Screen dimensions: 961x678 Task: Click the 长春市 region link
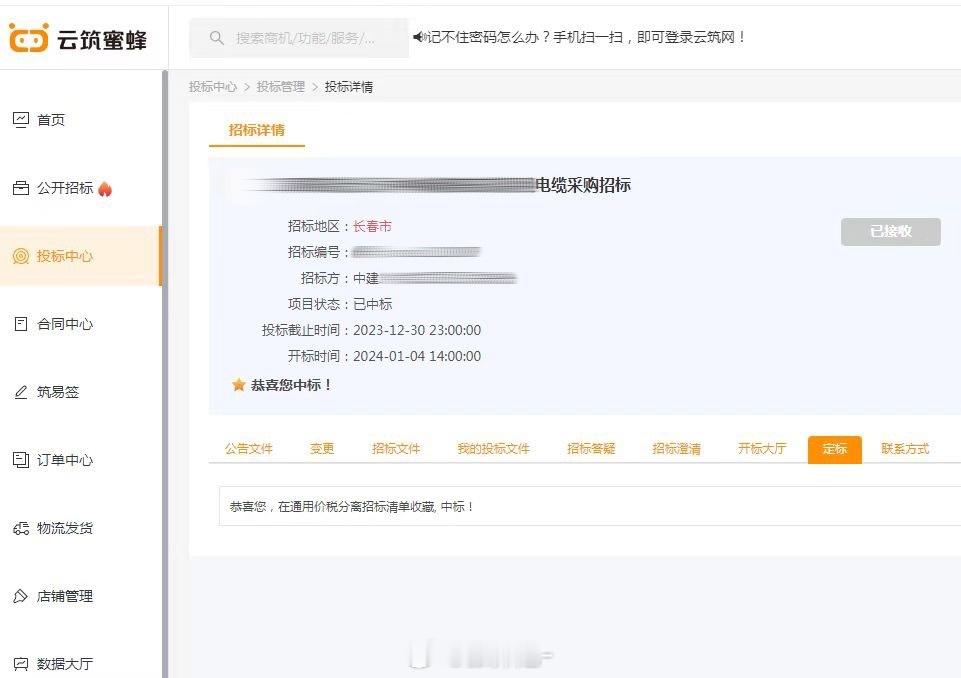[x=372, y=226]
